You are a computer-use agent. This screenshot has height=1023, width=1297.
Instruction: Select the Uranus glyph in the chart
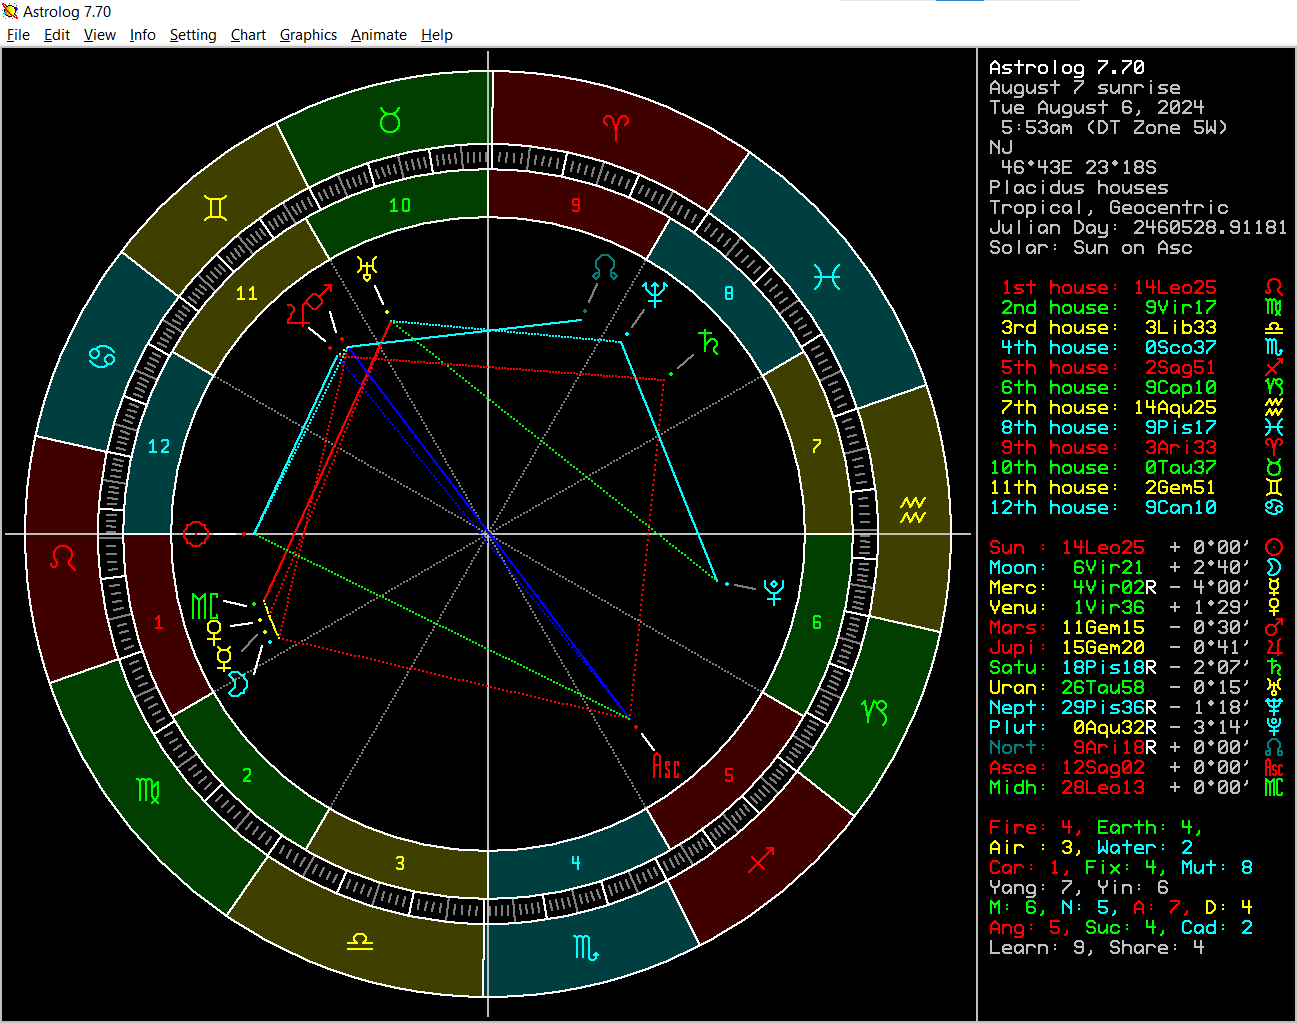click(x=367, y=268)
